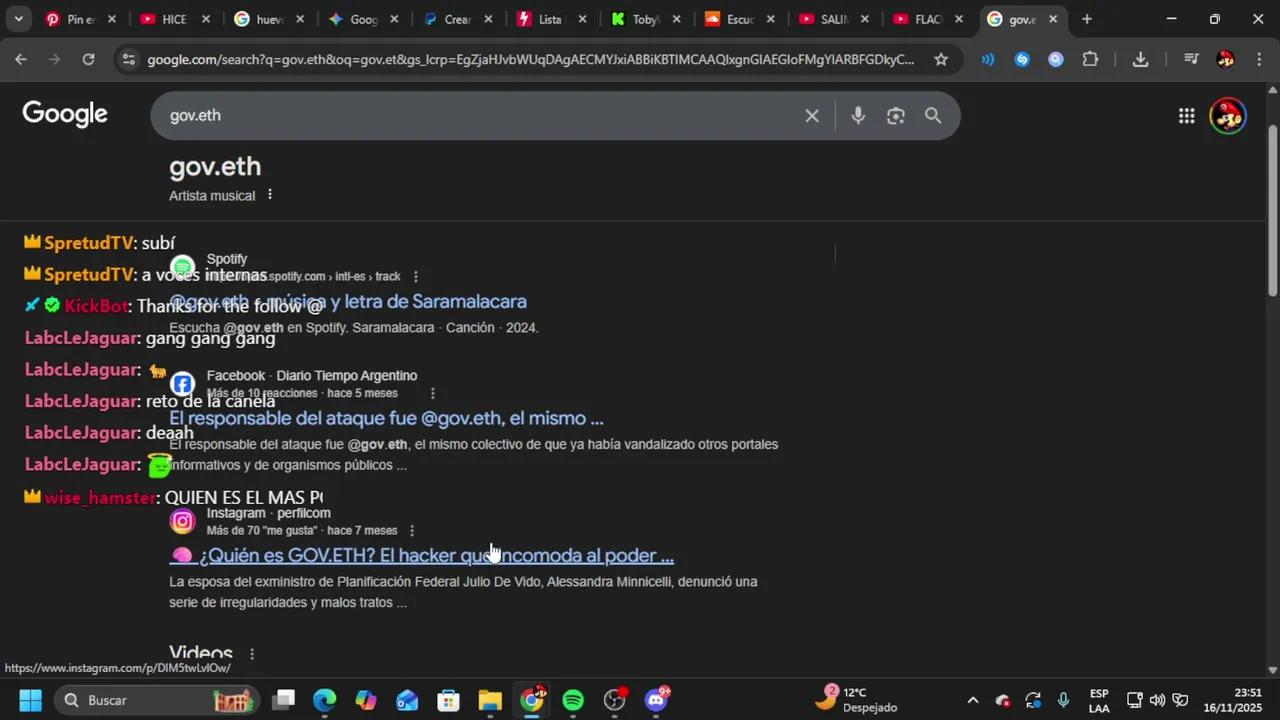
Task: Click the blue sound-waves extension icon
Action: click(x=988, y=59)
